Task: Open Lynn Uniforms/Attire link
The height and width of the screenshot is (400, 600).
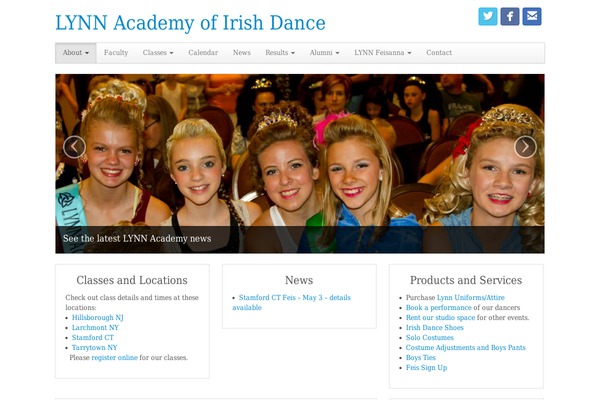Action: click(471, 297)
